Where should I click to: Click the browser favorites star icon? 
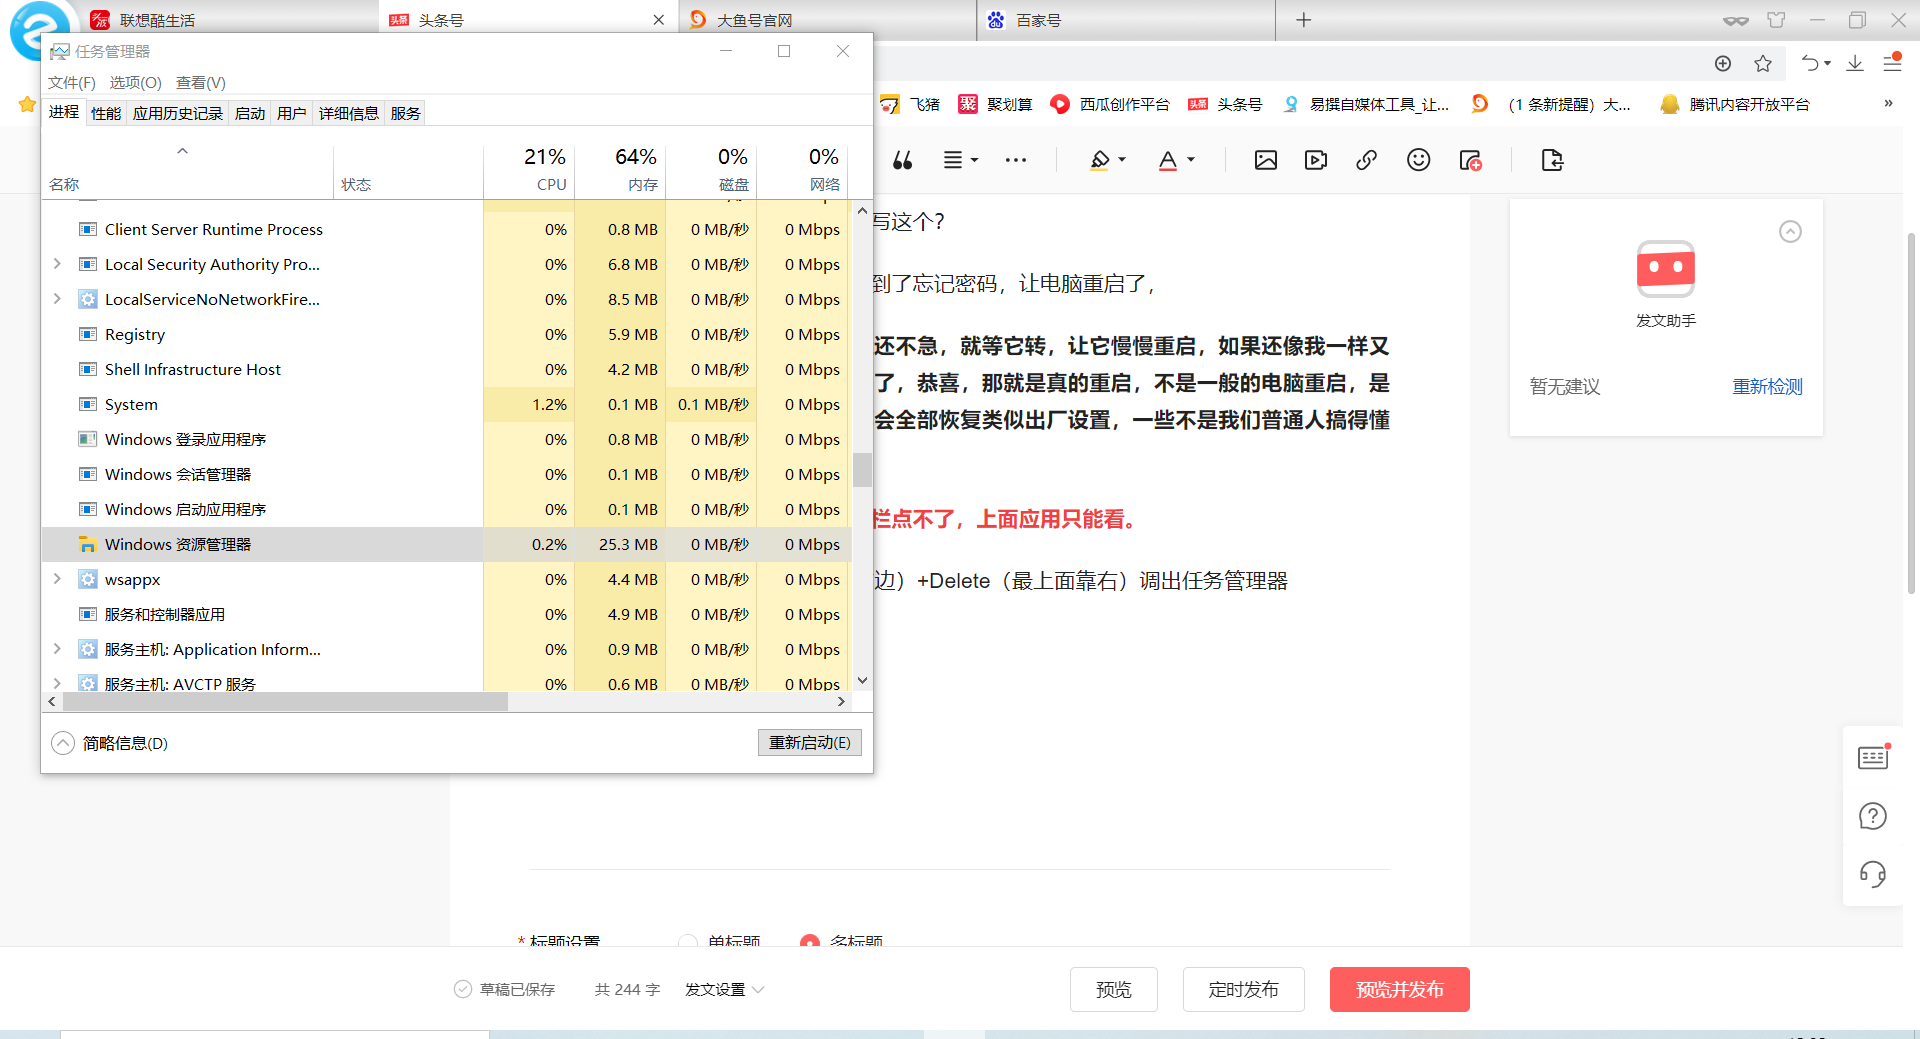point(1762,64)
